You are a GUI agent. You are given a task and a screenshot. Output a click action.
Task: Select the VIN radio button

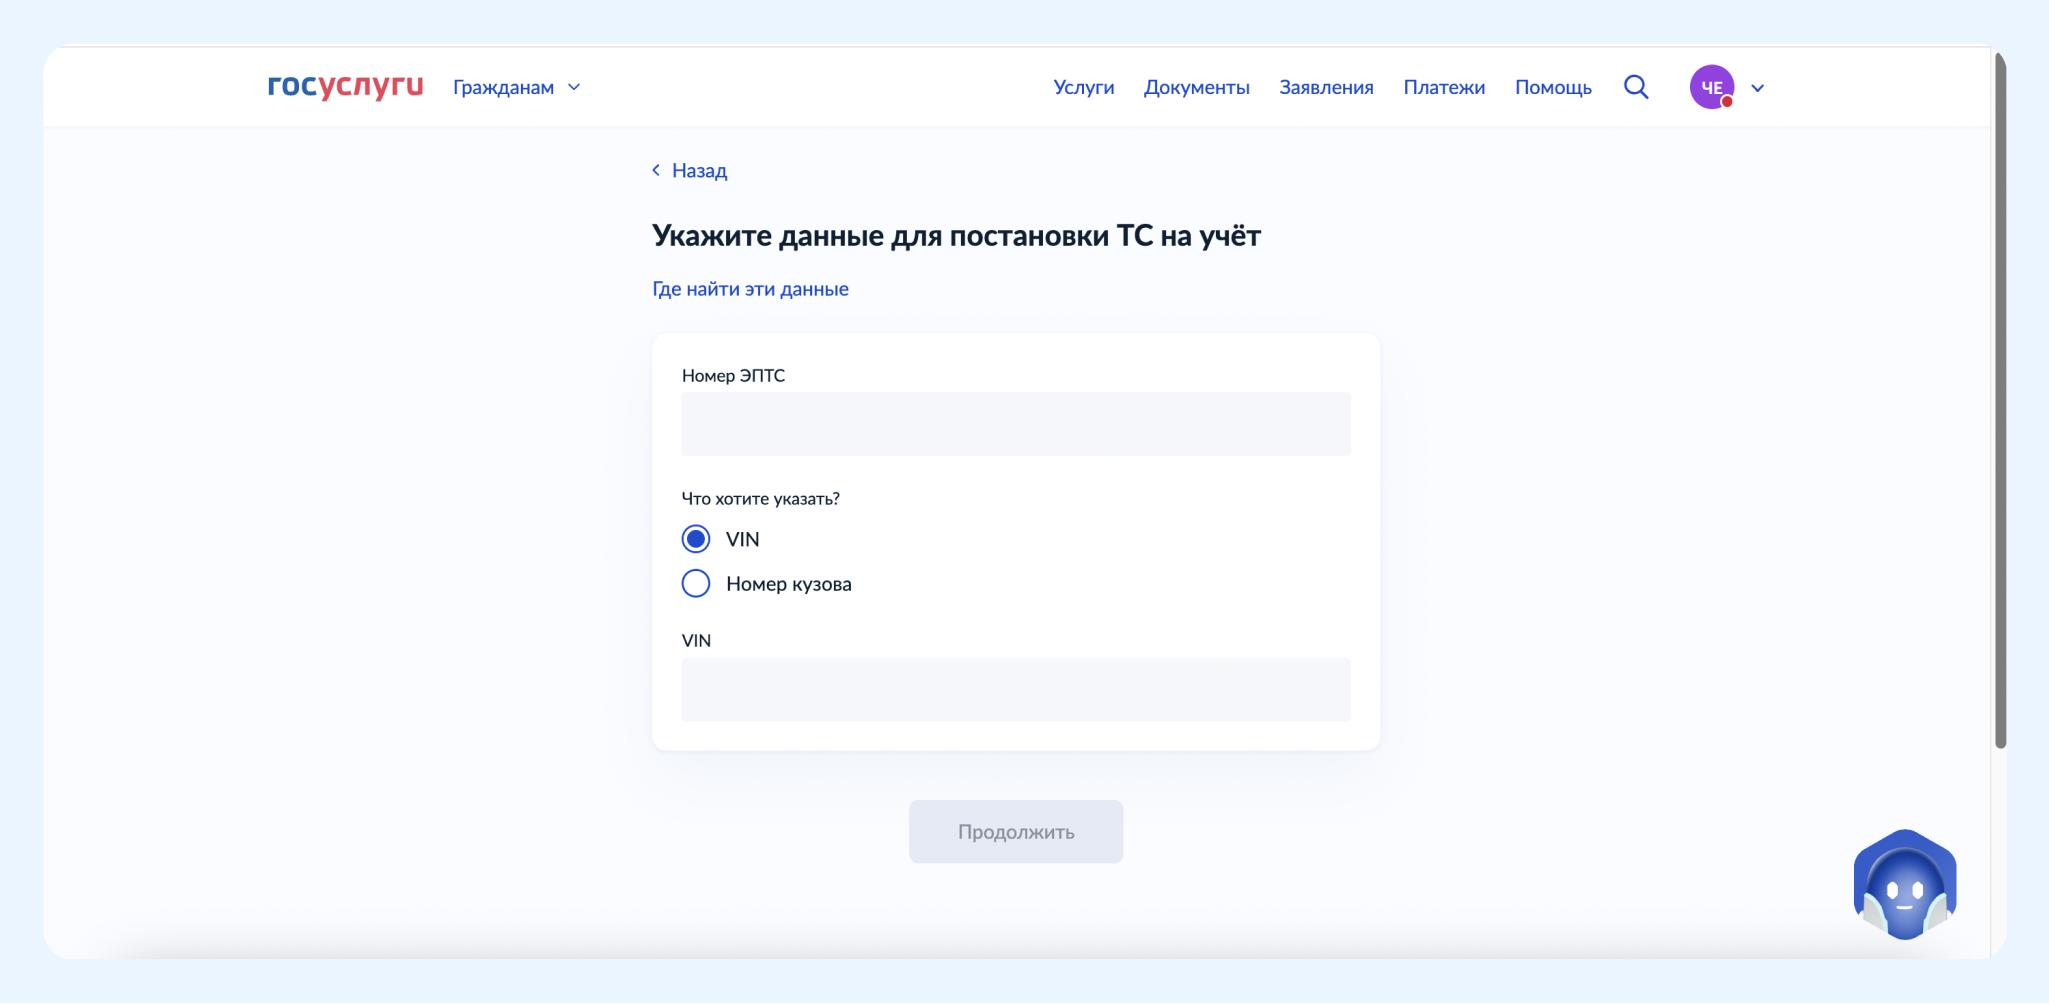click(x=696, y=539)
